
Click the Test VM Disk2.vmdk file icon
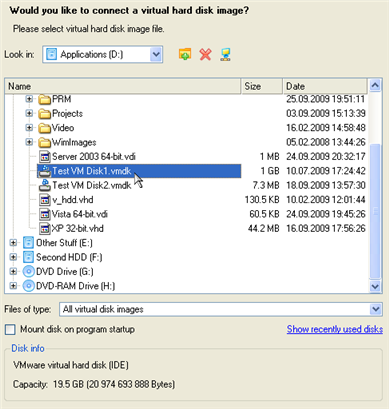coord(45,186)
